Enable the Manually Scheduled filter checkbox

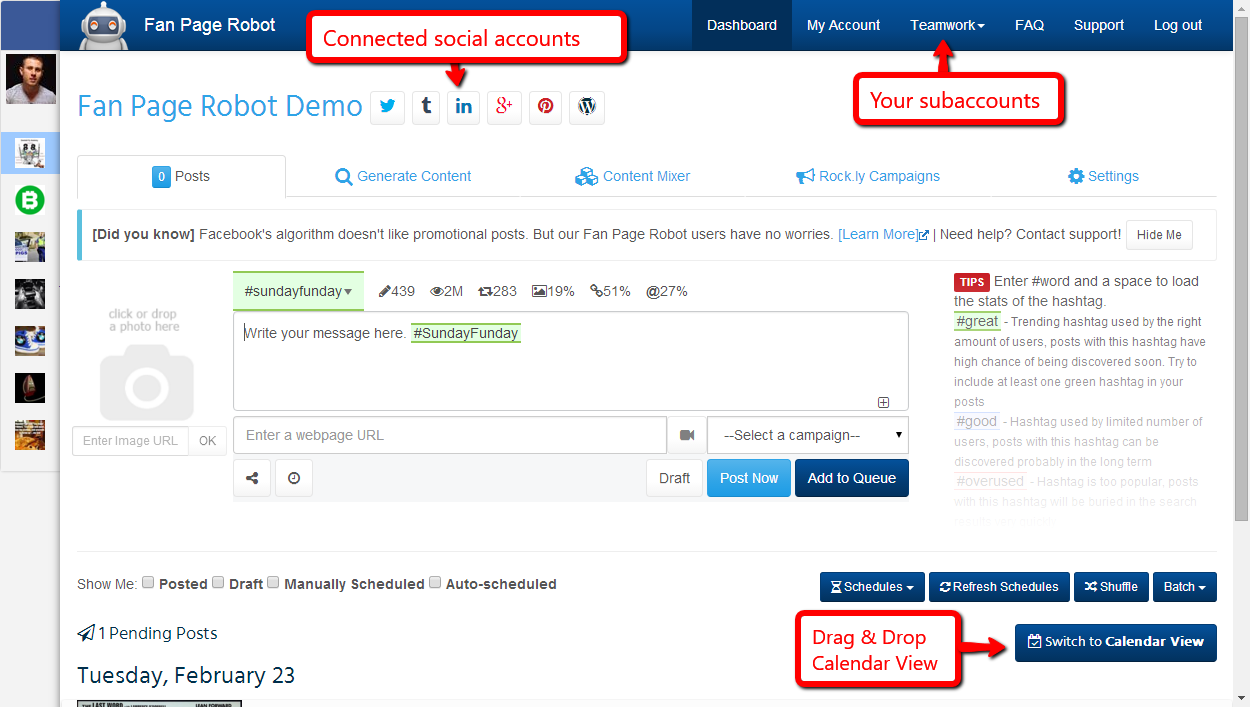click(273, 582)
